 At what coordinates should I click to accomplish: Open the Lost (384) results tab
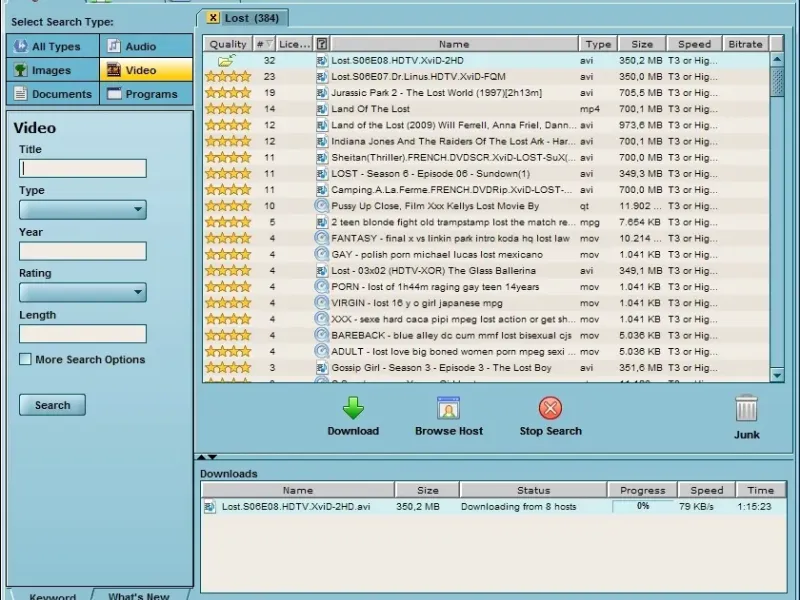tap(252, 18)
